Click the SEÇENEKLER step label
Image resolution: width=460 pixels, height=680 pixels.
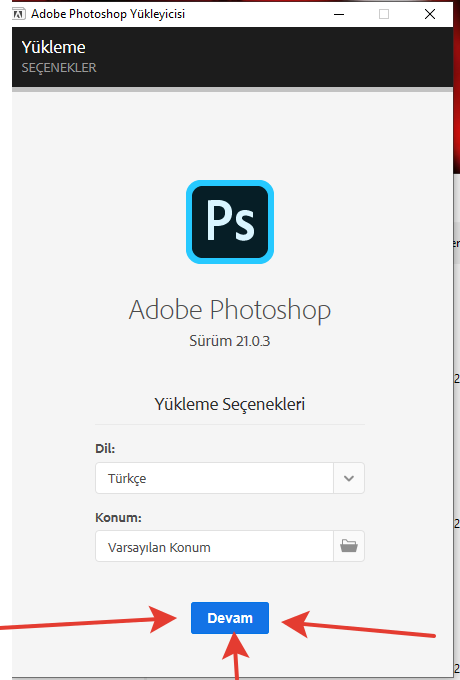[x=59, y=68]
